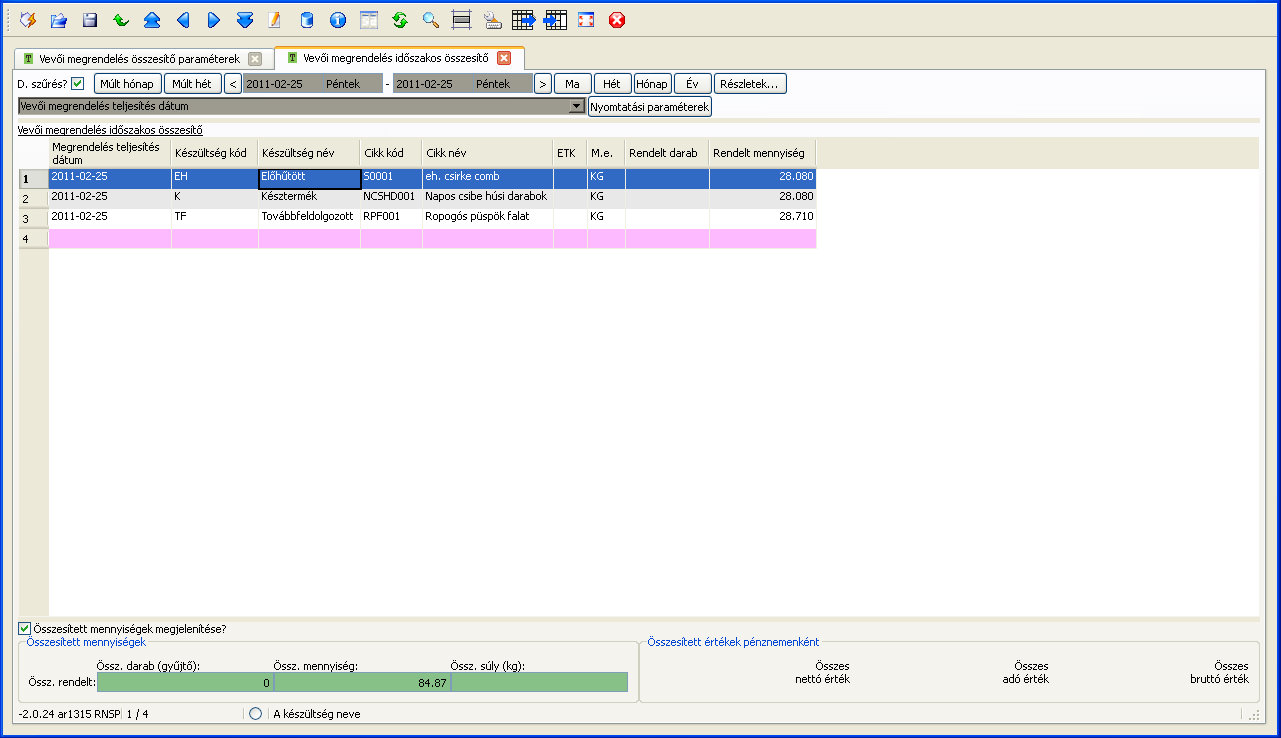Click the Hónap button

tap(653, 84)
